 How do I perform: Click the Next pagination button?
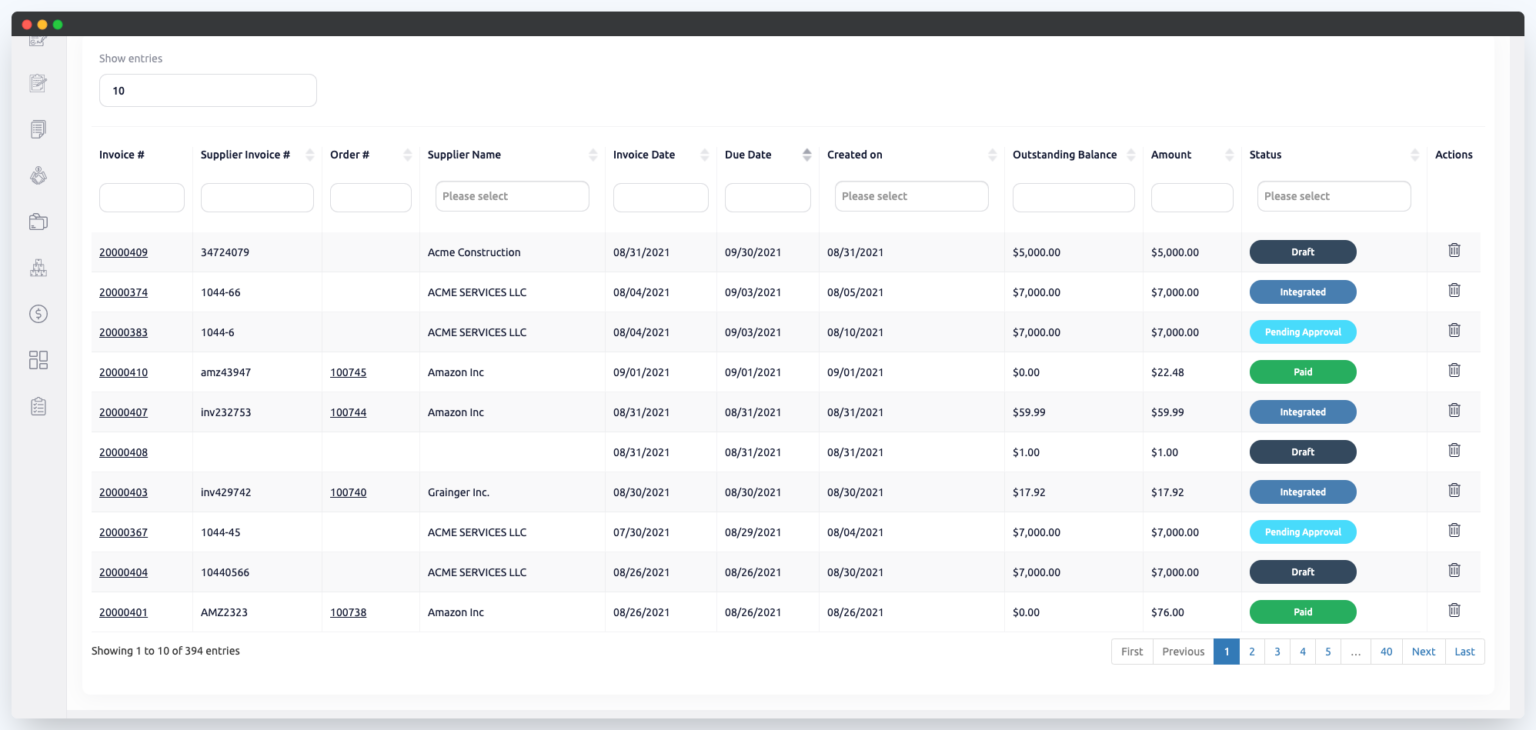1423,651
